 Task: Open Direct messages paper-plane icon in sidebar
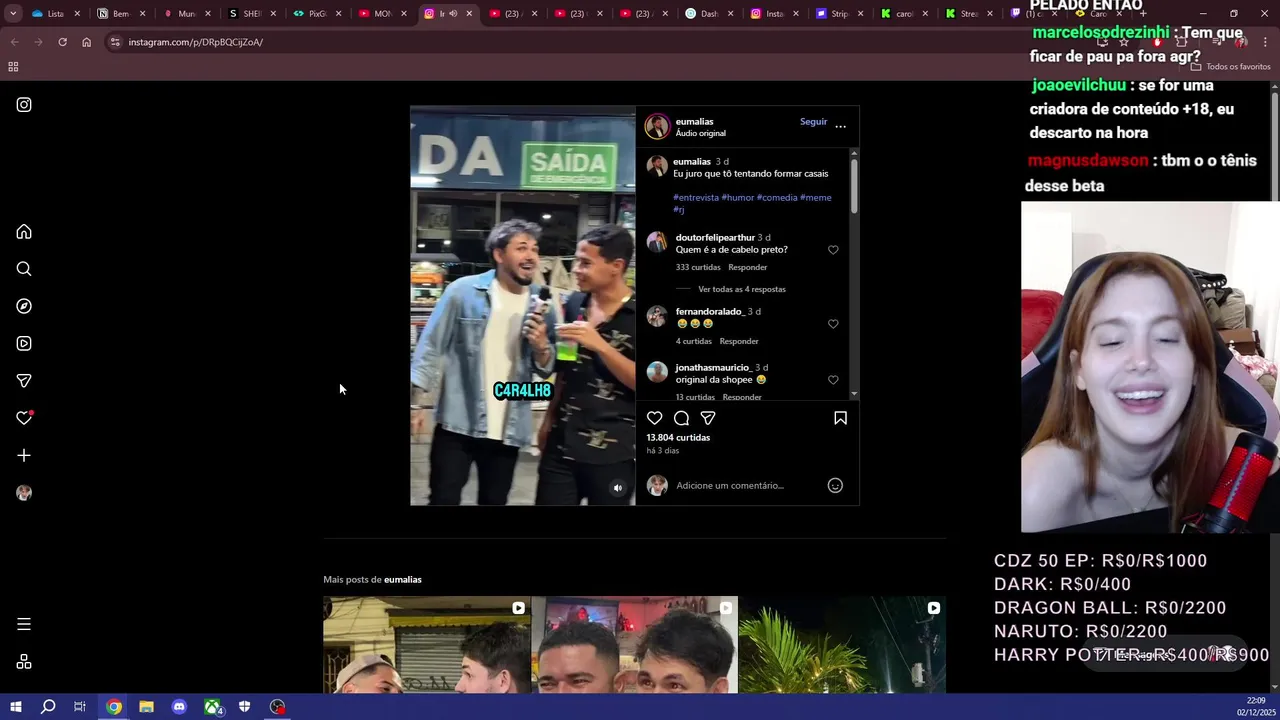[24, 381]
